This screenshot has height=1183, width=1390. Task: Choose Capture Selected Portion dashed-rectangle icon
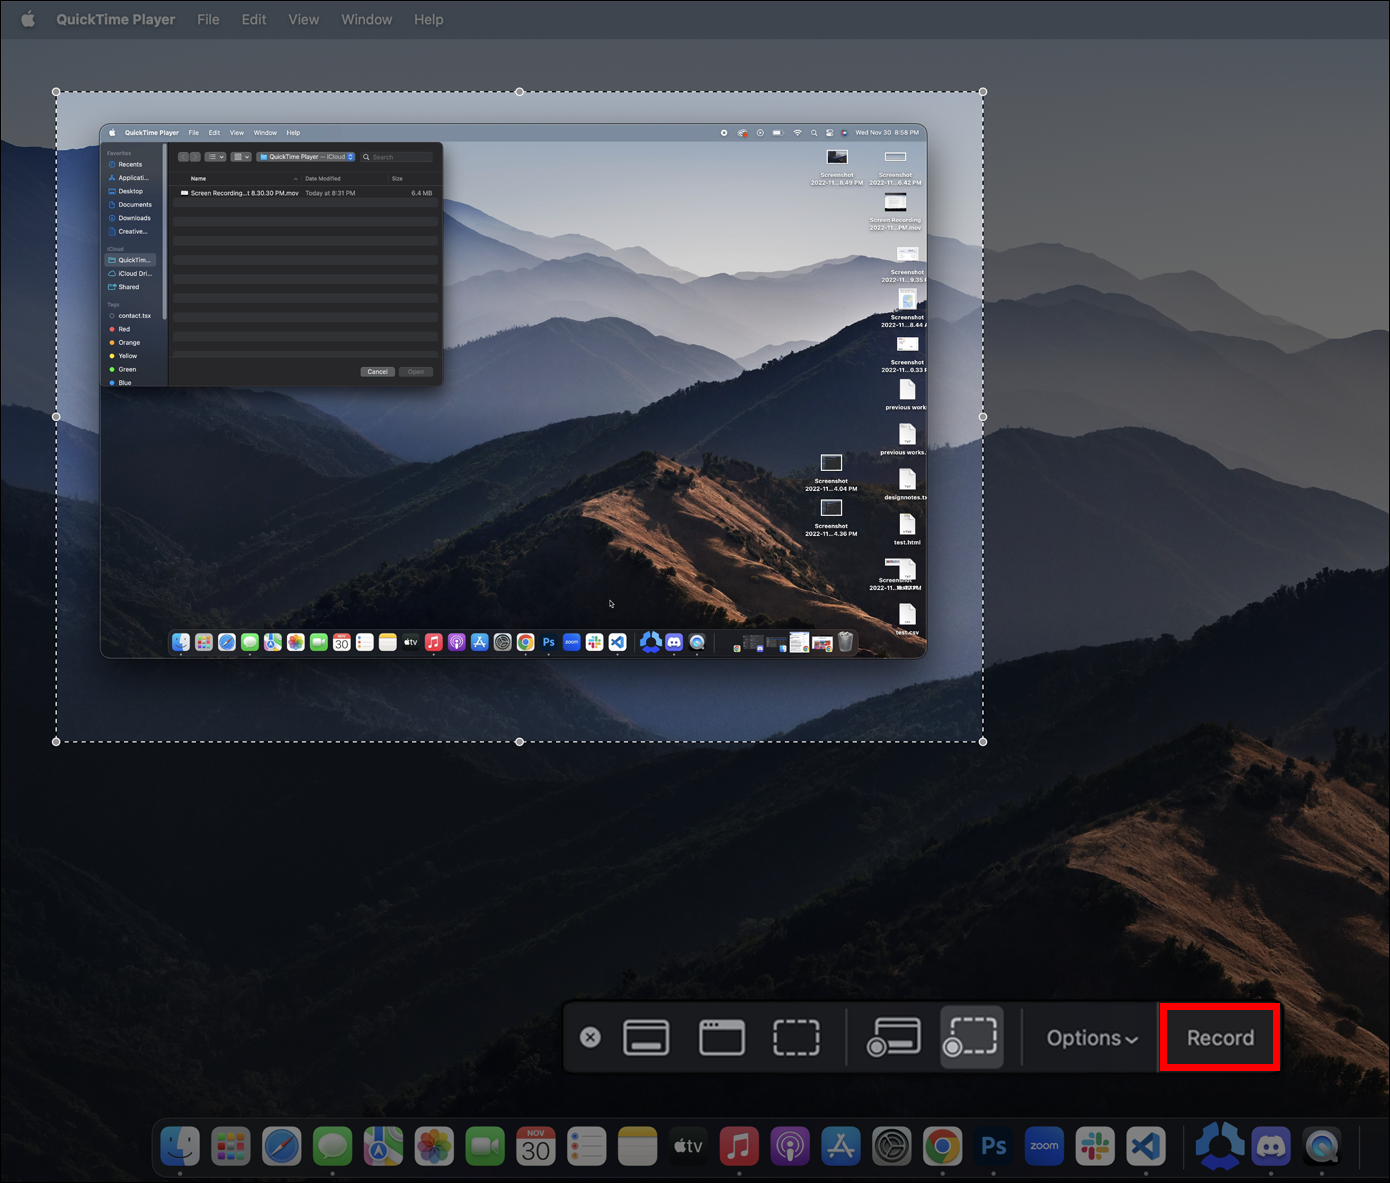796,1038
